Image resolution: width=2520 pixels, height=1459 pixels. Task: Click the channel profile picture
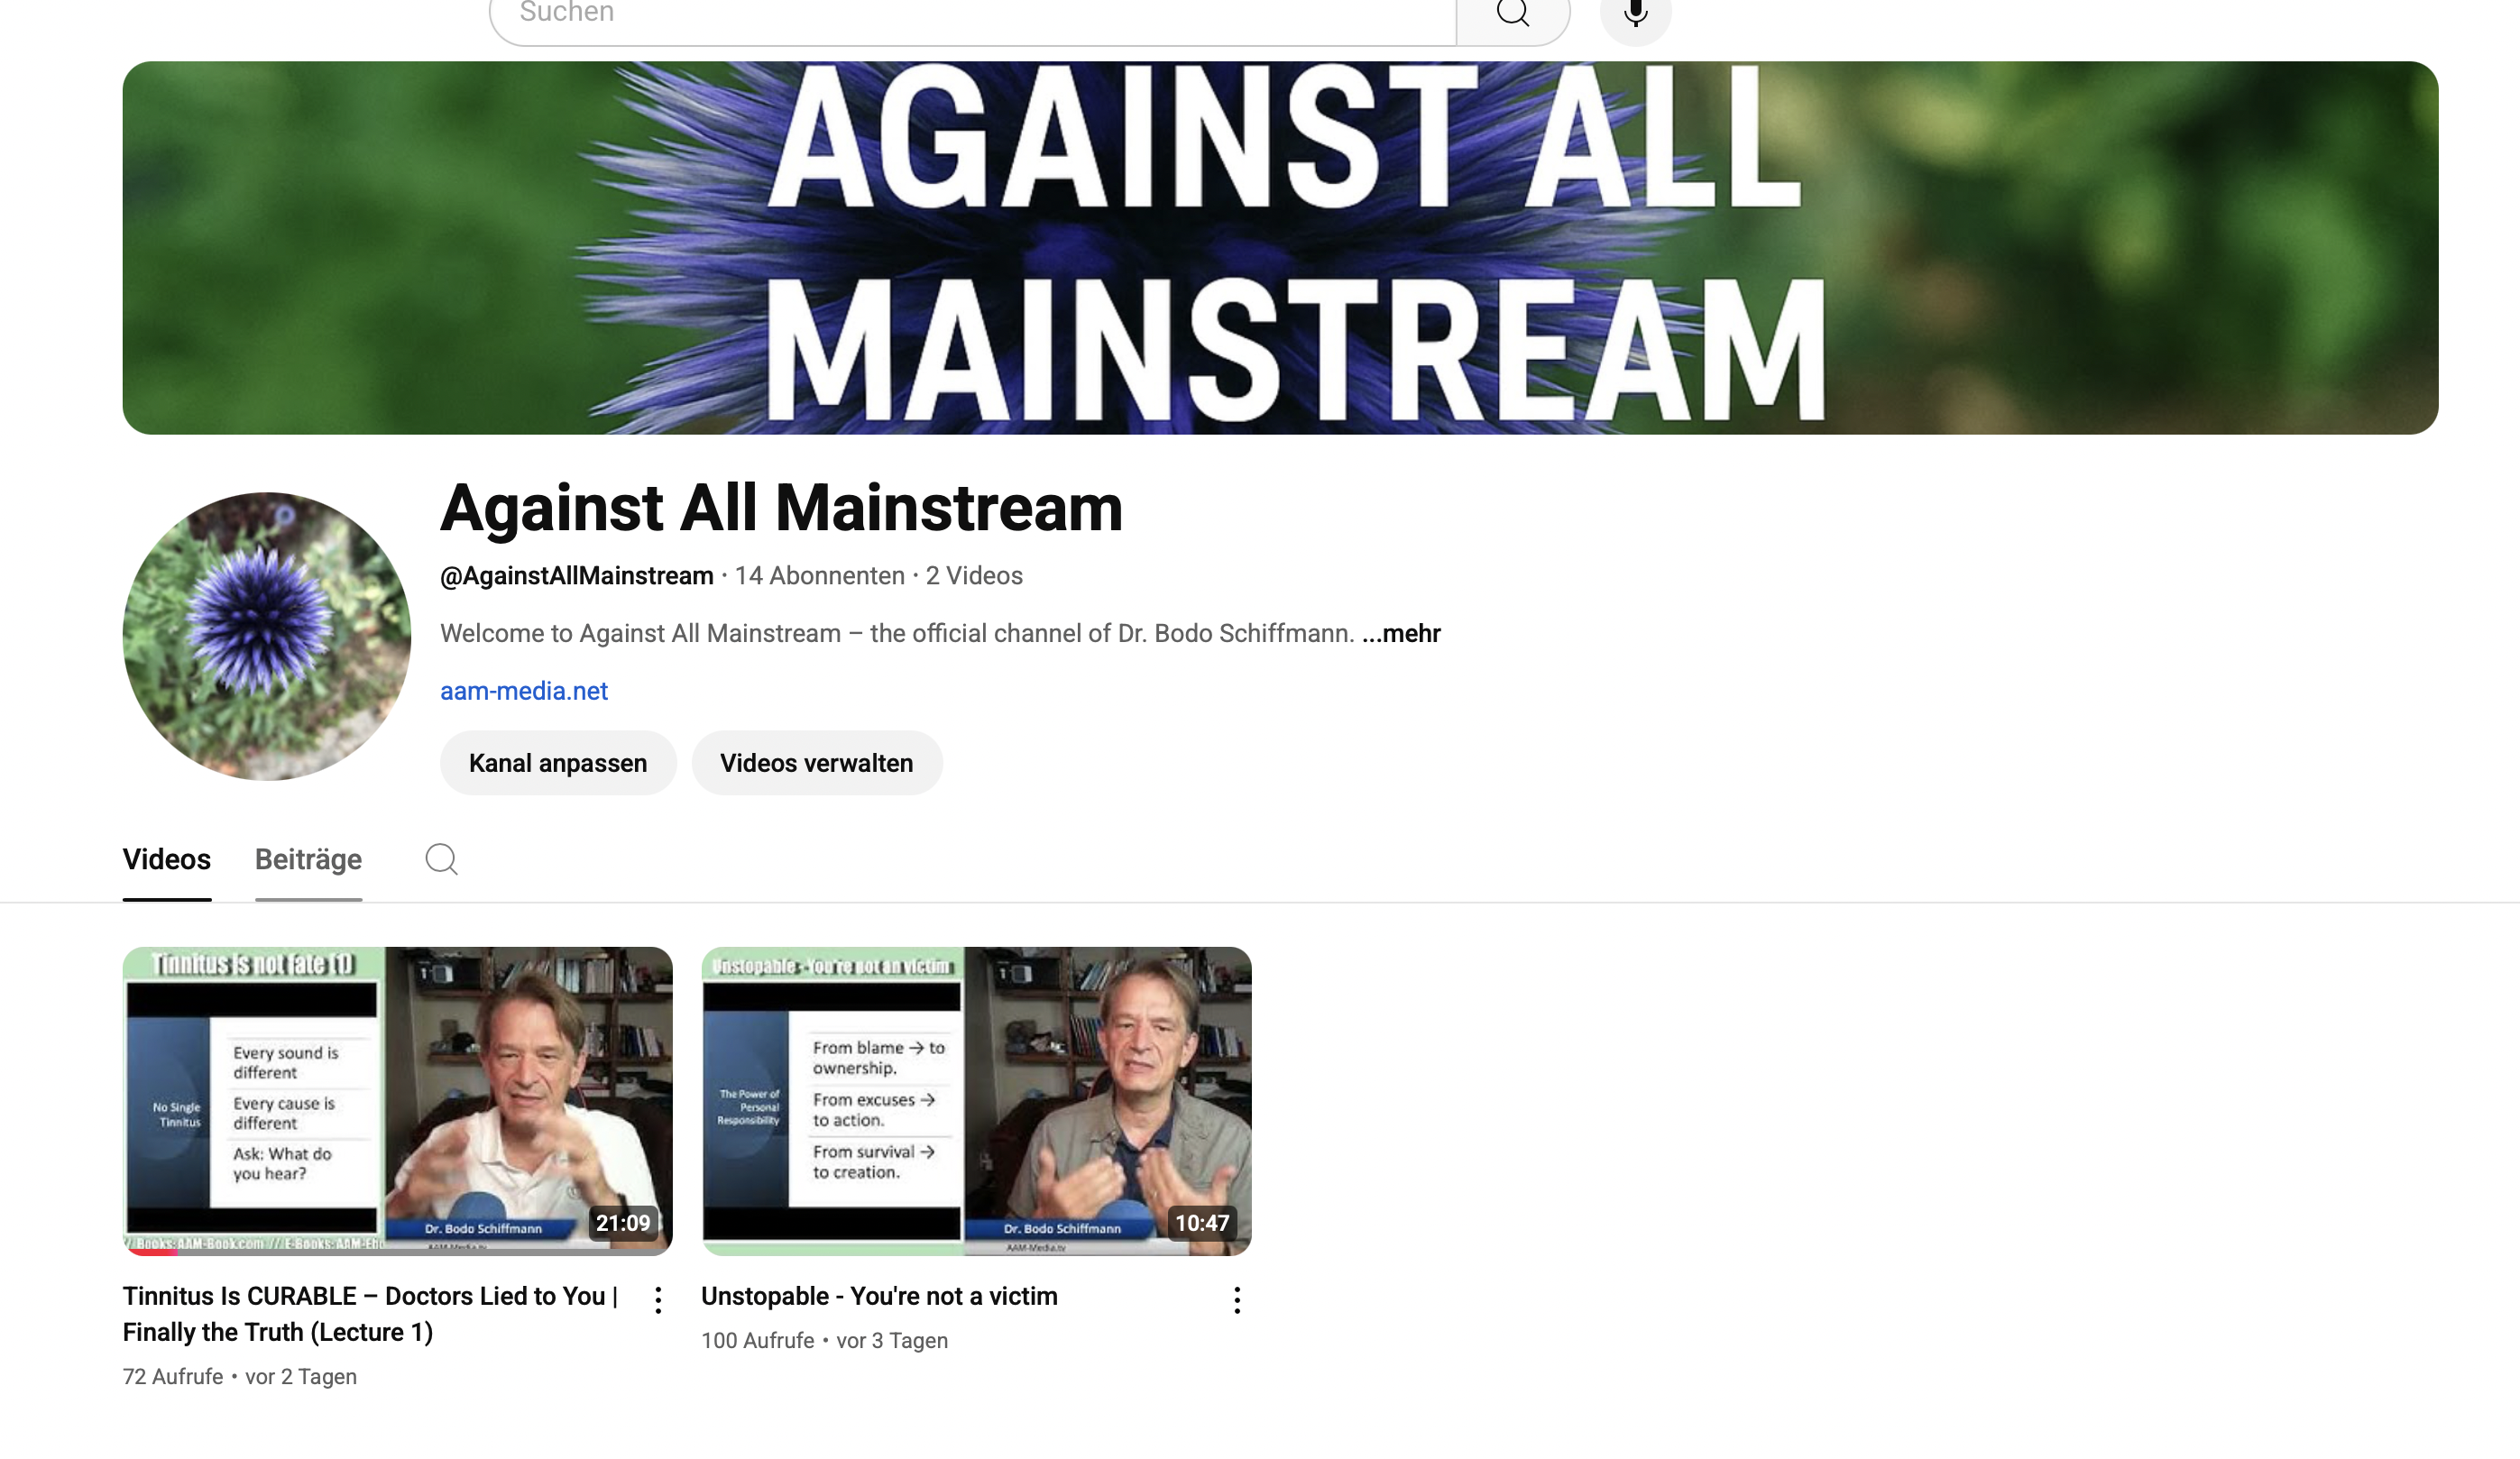(267, 639)
